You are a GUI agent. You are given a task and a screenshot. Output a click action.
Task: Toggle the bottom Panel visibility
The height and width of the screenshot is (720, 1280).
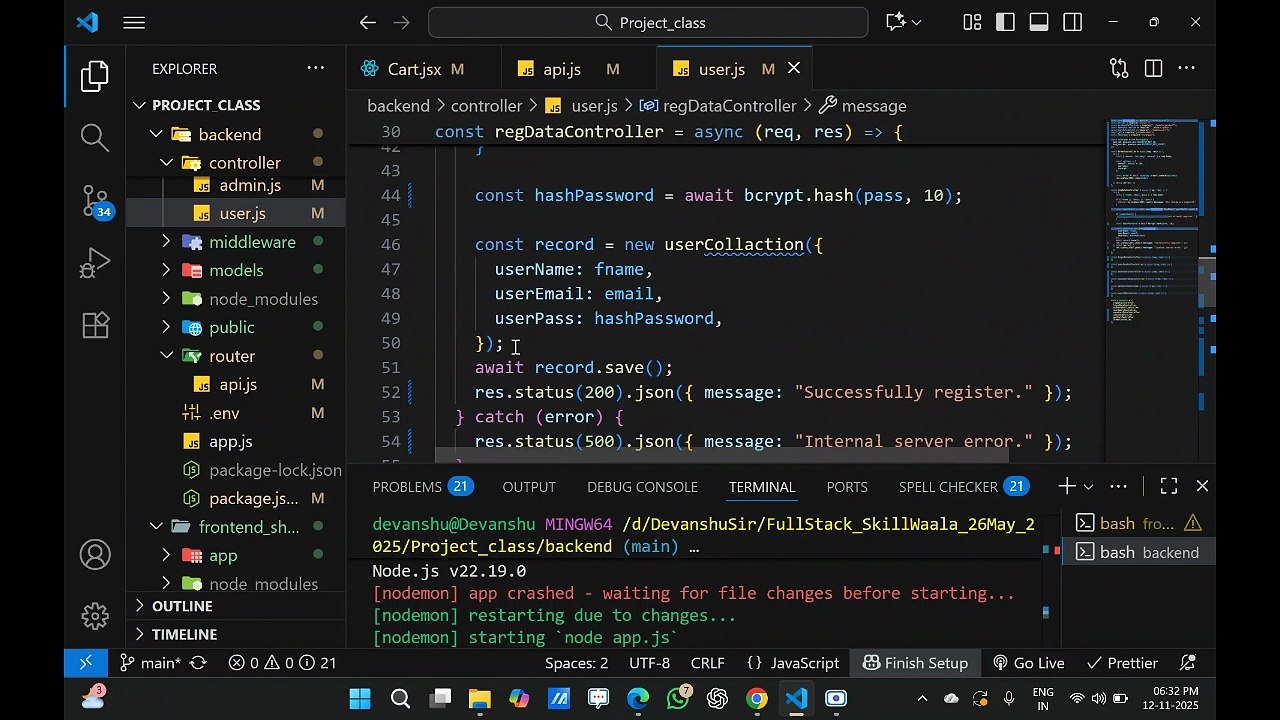pos(1039,22)
